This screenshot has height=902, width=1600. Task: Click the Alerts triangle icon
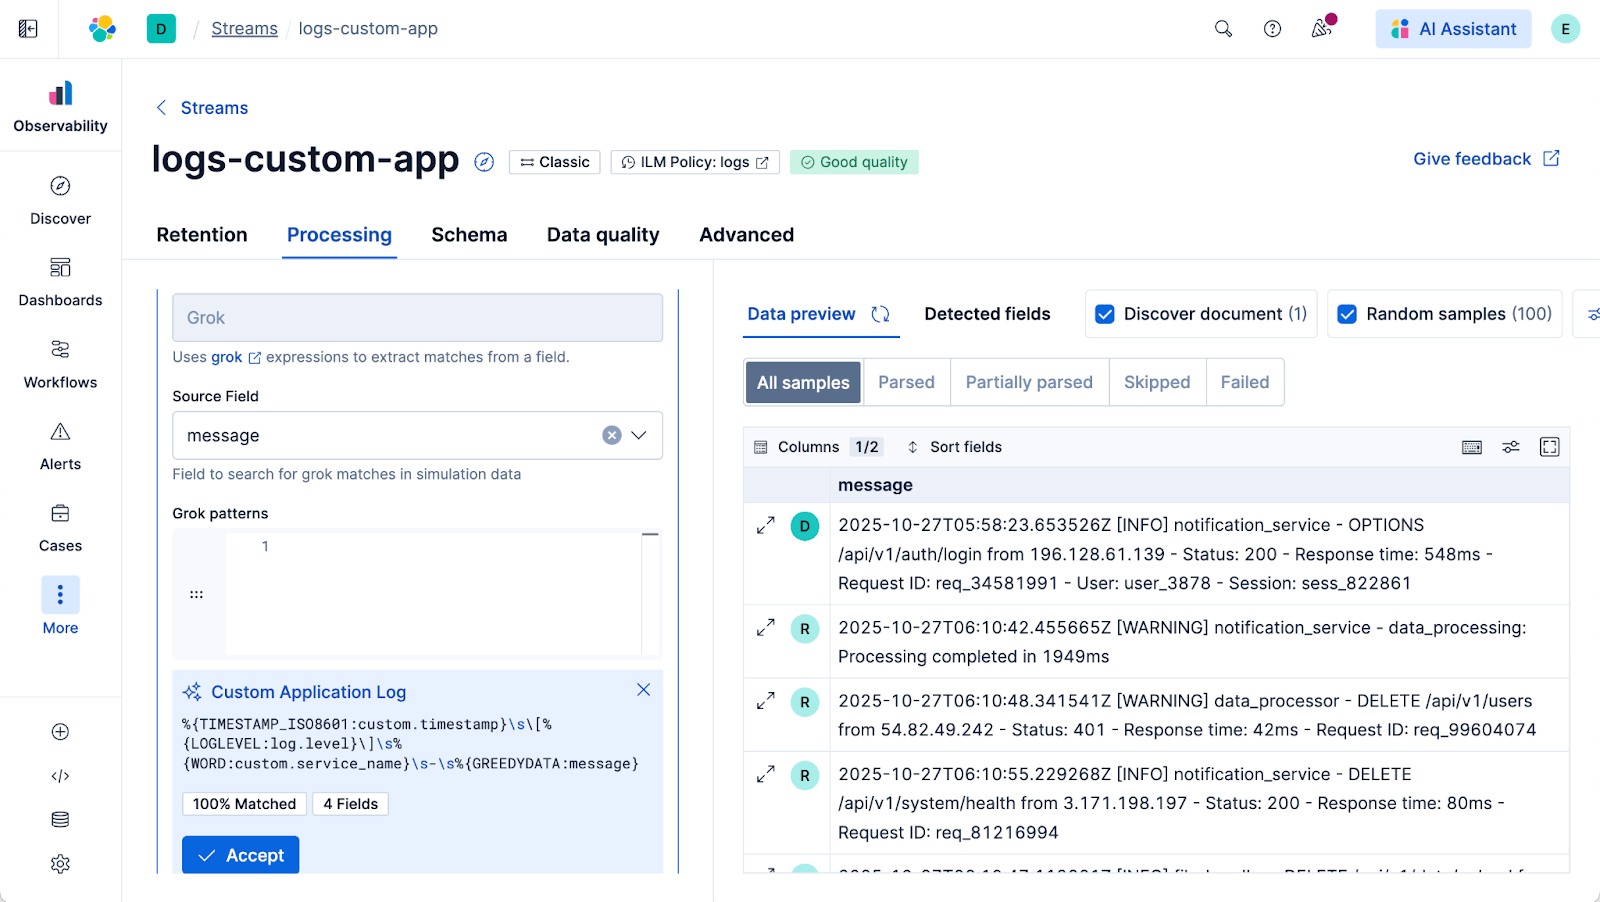coord(60,432)
